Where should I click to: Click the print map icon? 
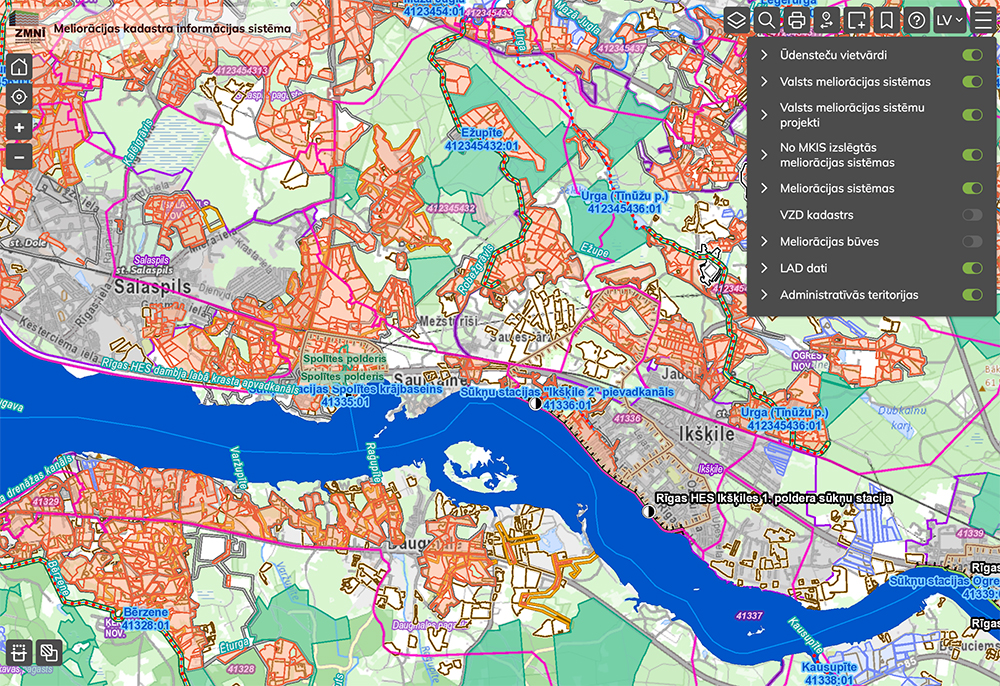796,20
